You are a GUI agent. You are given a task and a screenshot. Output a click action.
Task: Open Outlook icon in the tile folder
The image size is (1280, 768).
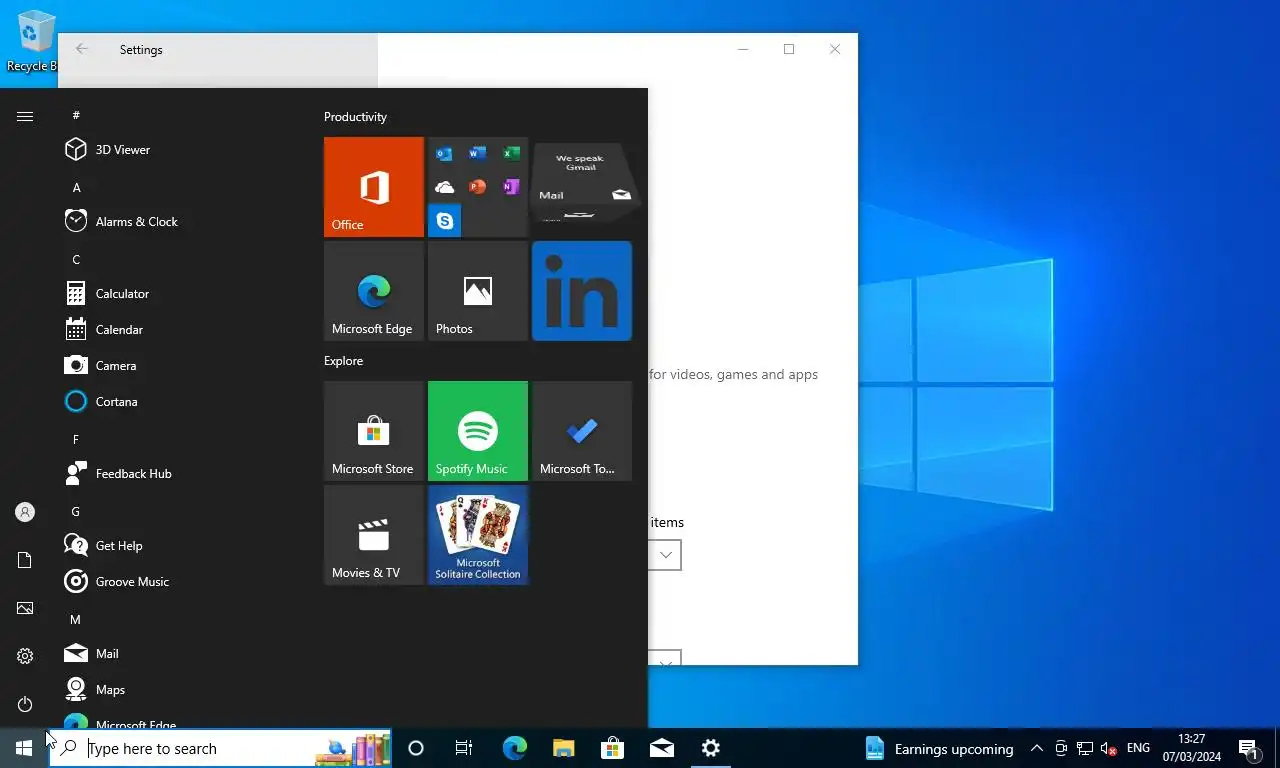coord(445,154)
